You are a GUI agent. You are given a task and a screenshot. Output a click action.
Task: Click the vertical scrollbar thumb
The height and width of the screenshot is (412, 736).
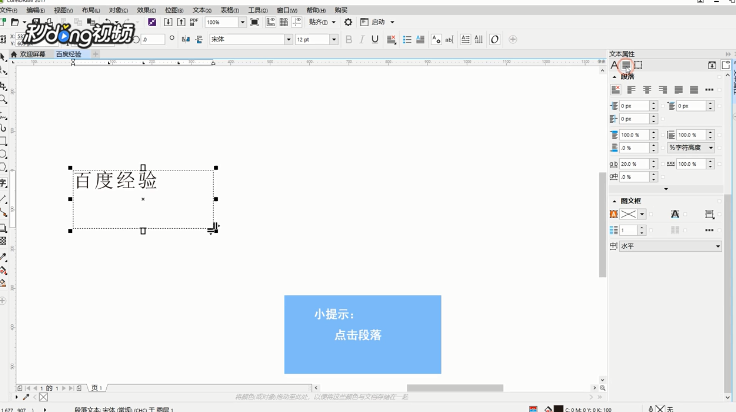pyautogui.click(x=602, y=225)
